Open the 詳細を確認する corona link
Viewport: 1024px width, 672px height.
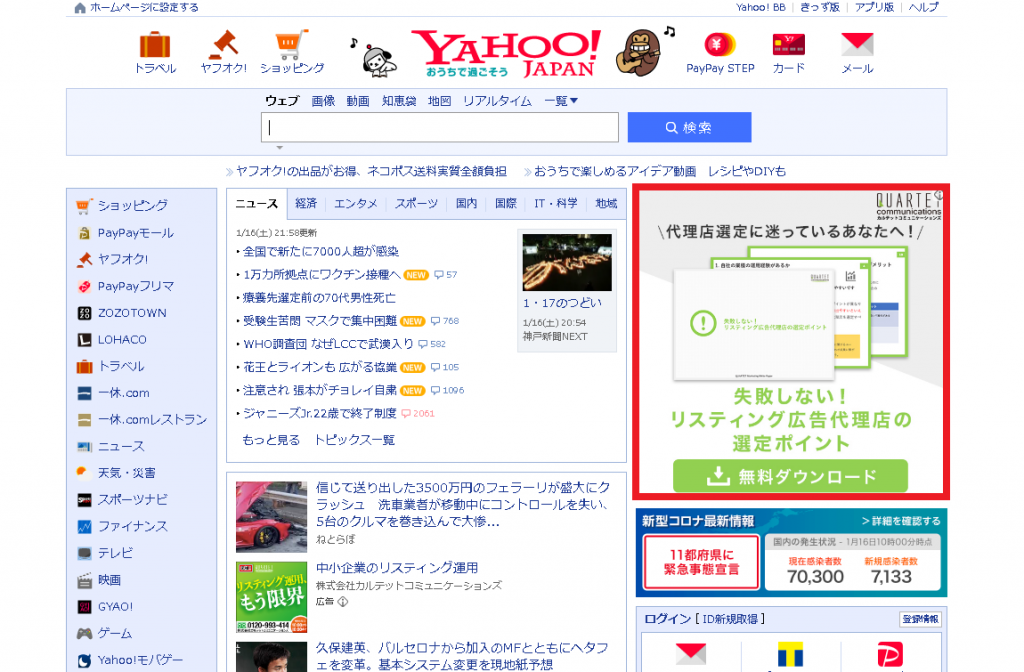[x=901, y=521]
